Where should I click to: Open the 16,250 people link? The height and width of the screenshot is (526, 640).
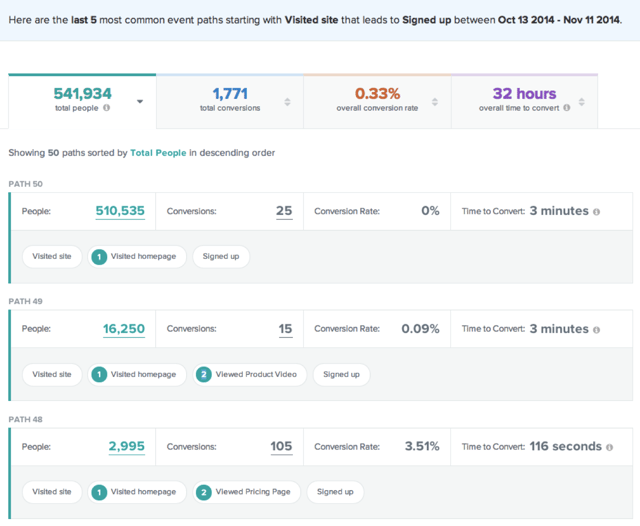tap(124, 329)
